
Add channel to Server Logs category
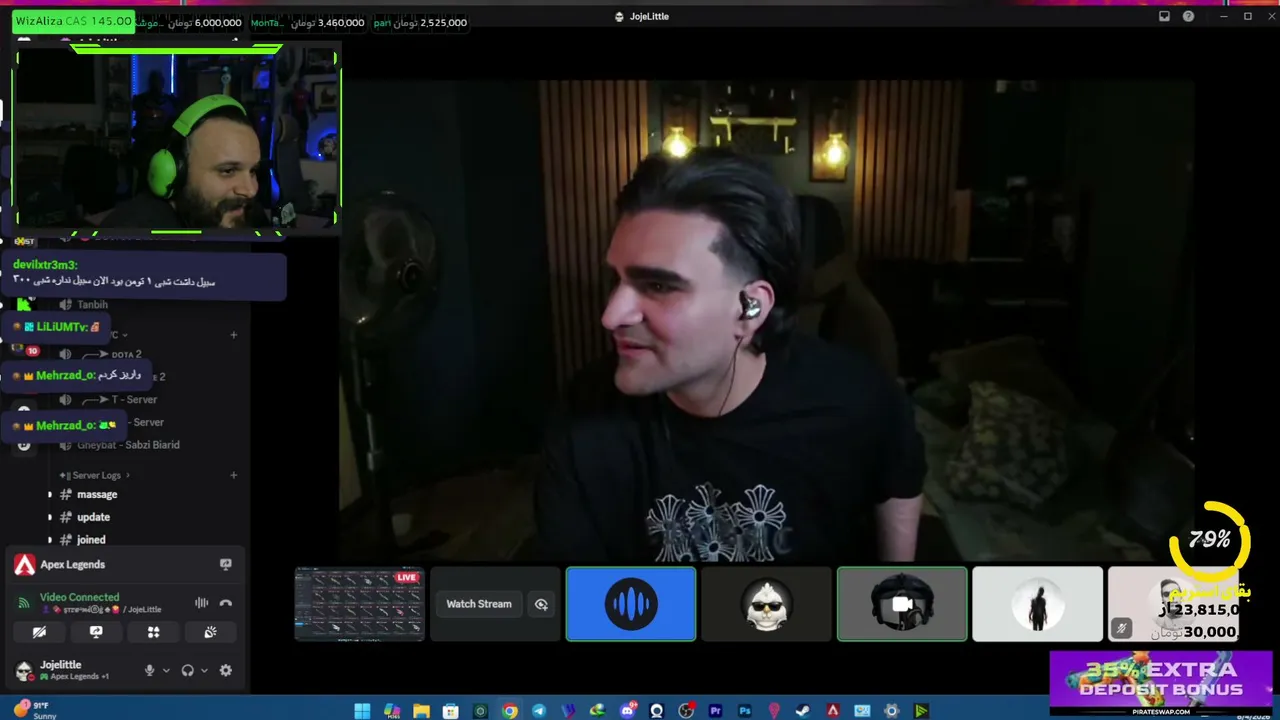(x=234, y=475)
